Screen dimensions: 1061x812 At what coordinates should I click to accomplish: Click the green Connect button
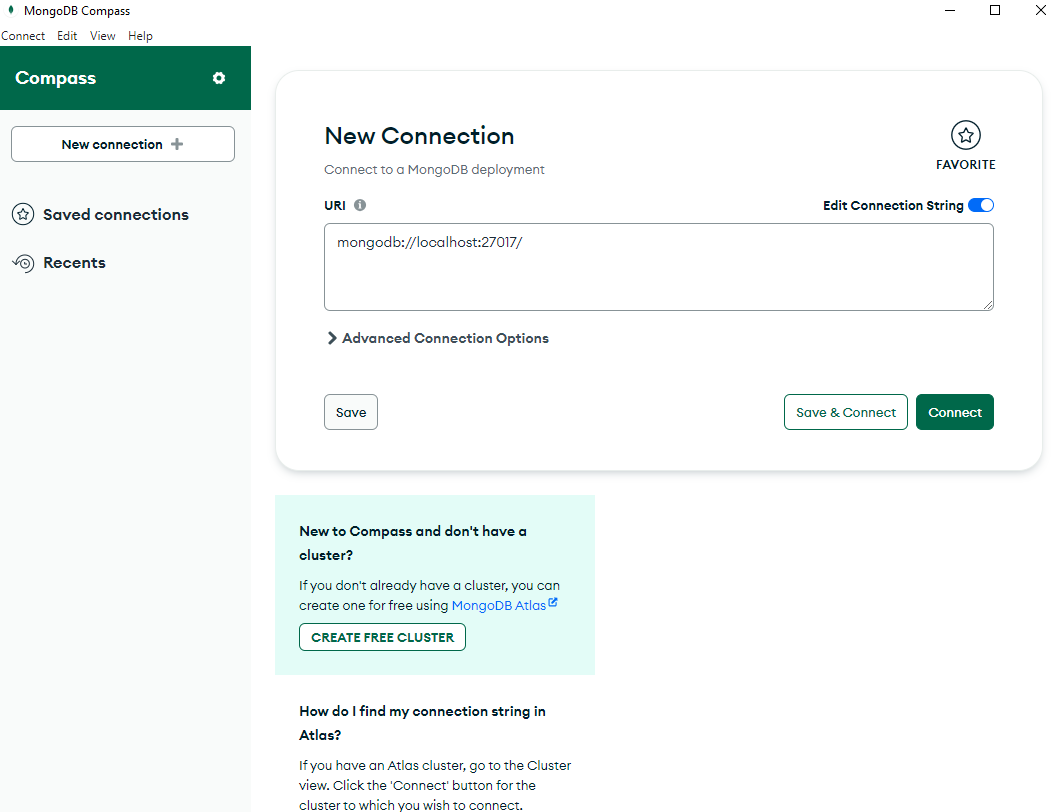pos(955,412)
